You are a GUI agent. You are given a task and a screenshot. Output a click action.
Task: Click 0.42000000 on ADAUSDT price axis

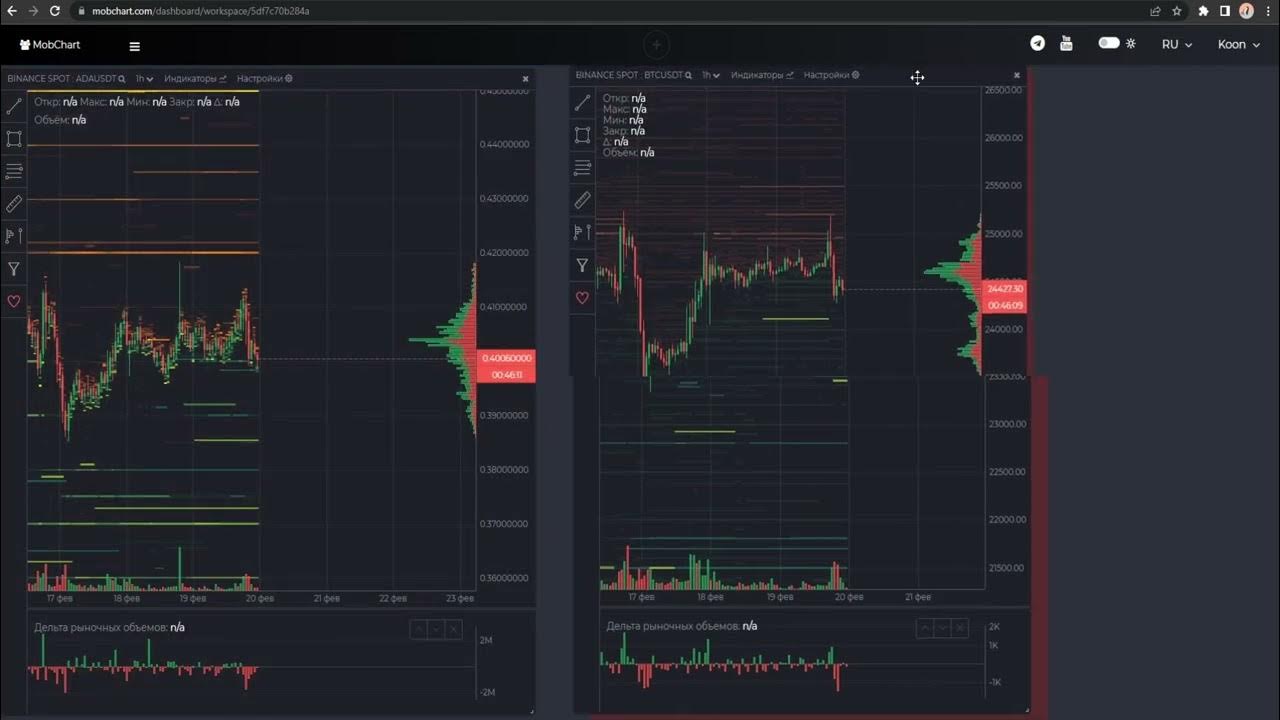504,253
